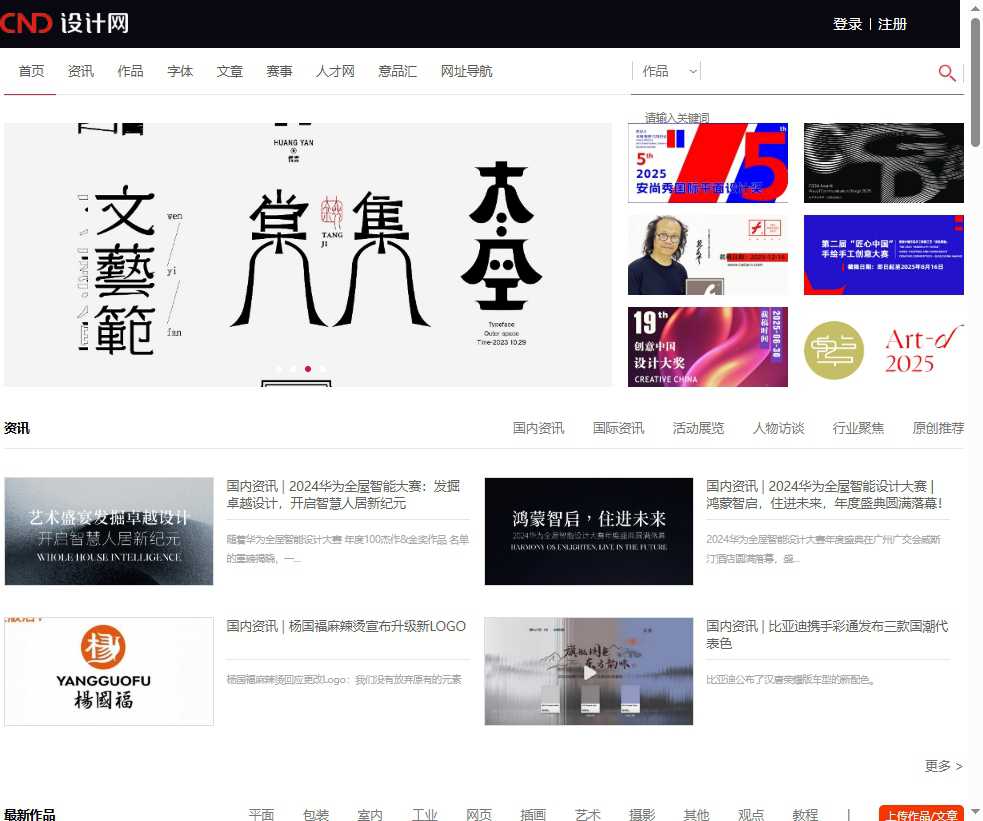Screen dimensions: 983x821
Task: Click the 上传作品/文章 button
Action: 921,814
